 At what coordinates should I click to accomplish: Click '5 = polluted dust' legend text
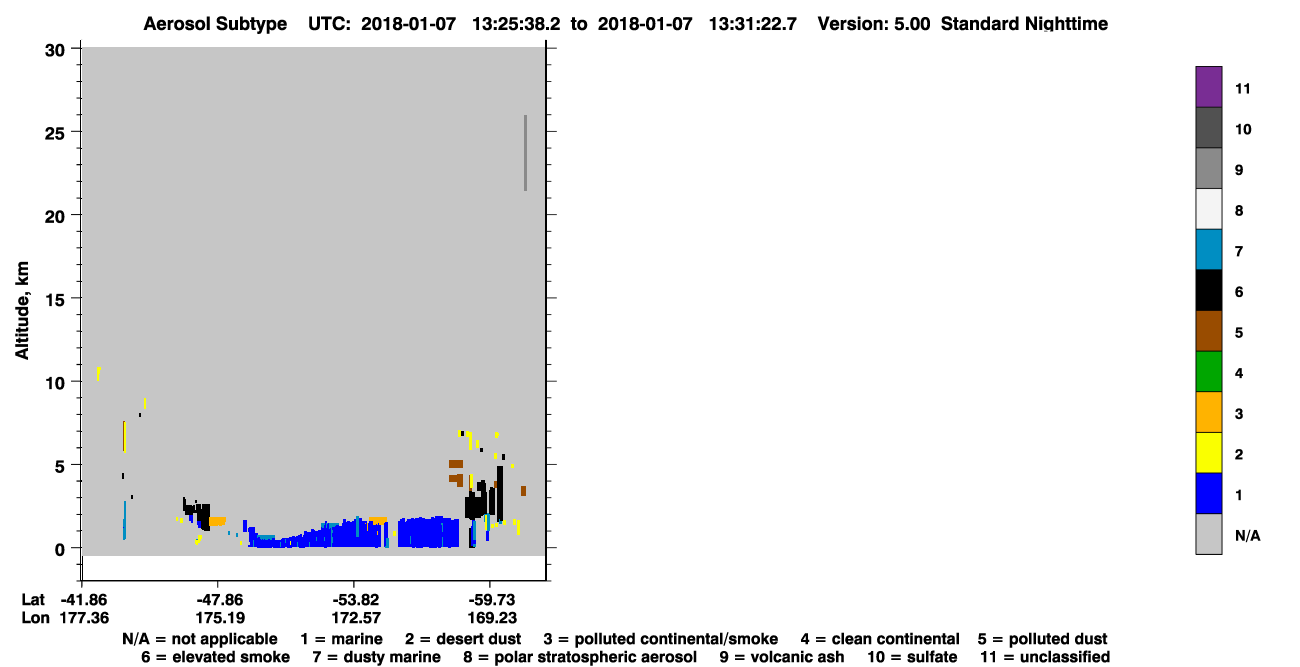coord(1043,639)
